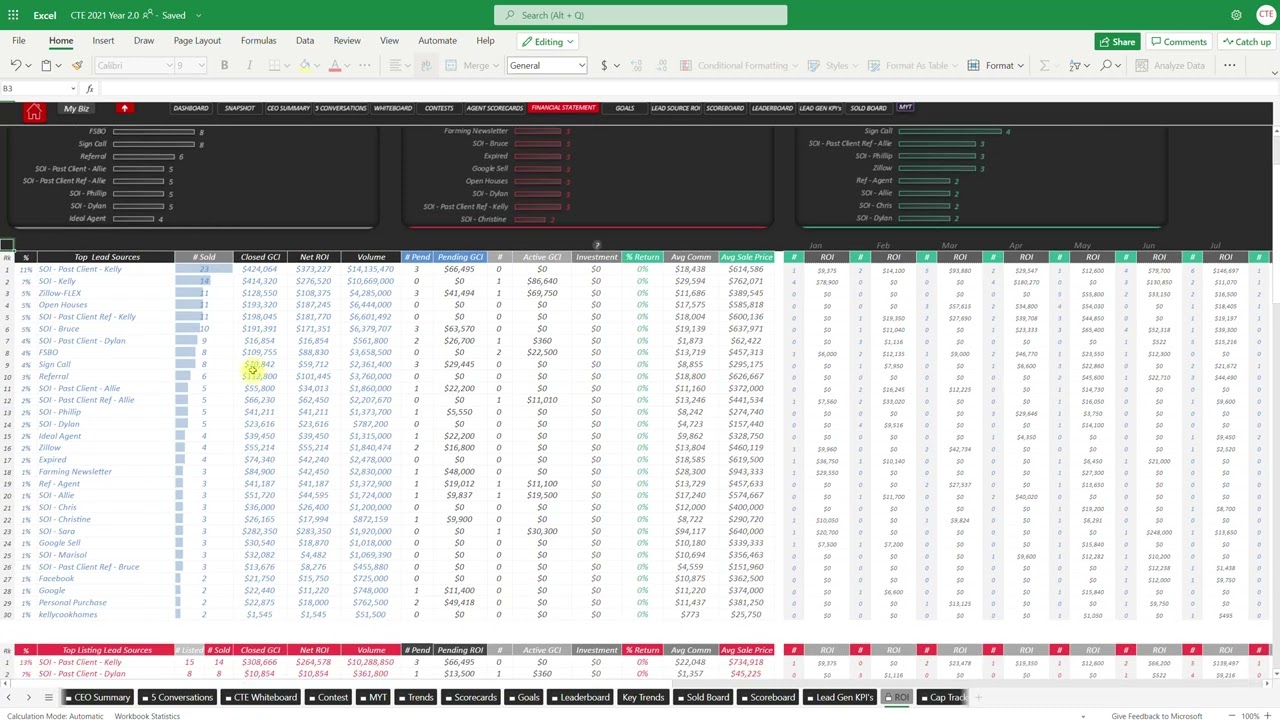Screen dimensions: 1280x720
Task: Click the AutoSum sigma icon
Action: [x=1045, y=66]
